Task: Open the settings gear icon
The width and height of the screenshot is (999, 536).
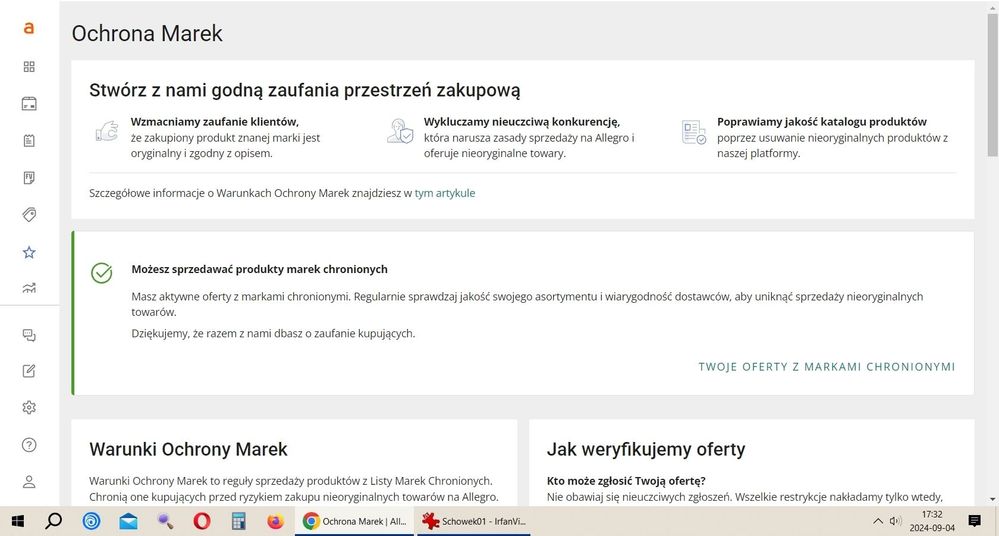Action: [29, 407]
